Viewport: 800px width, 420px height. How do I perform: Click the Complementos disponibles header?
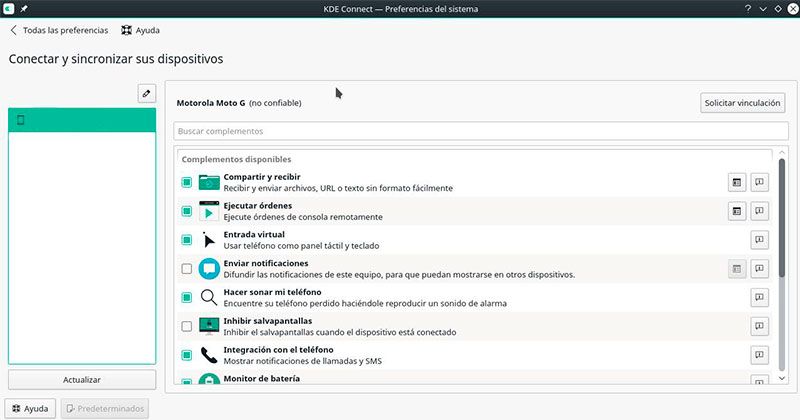[236, 159]
